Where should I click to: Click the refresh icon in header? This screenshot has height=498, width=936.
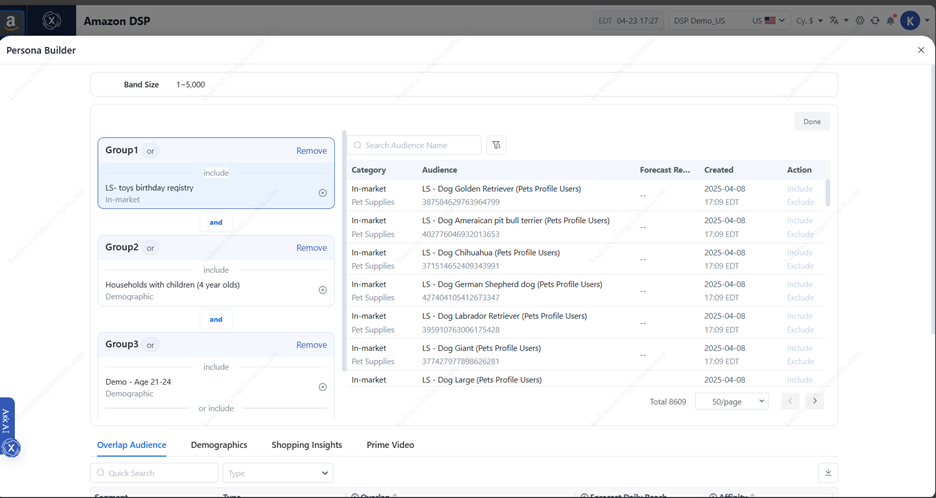coord(875,20)
